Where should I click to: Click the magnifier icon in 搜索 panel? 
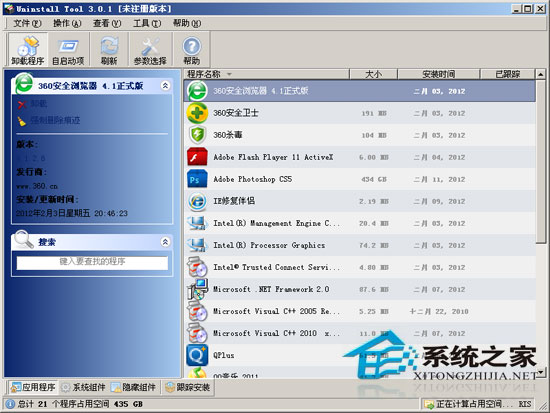pos(24,239)
